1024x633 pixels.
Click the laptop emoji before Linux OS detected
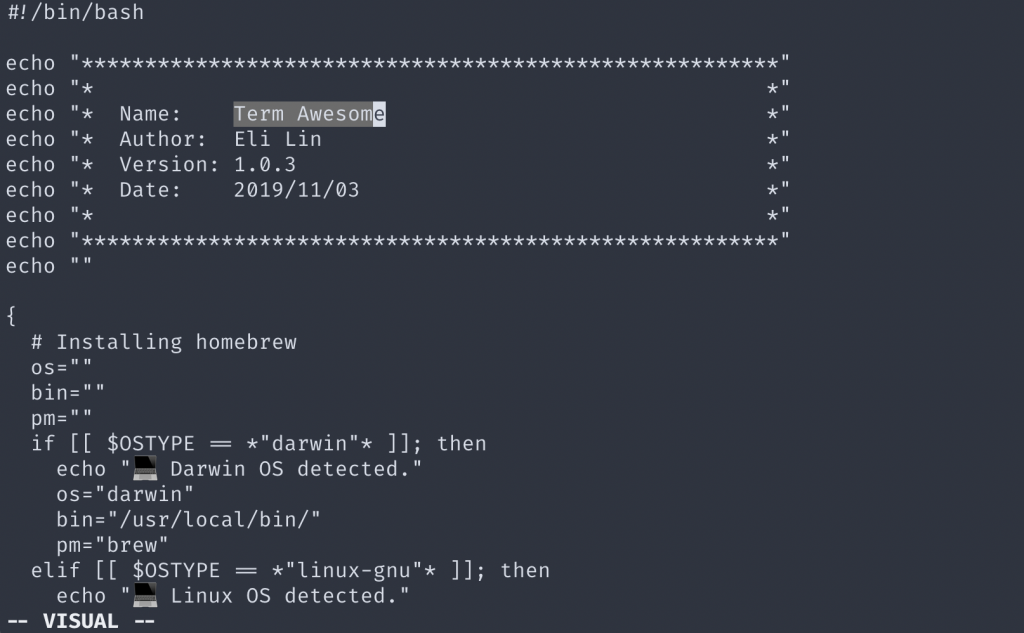[145, 595]
